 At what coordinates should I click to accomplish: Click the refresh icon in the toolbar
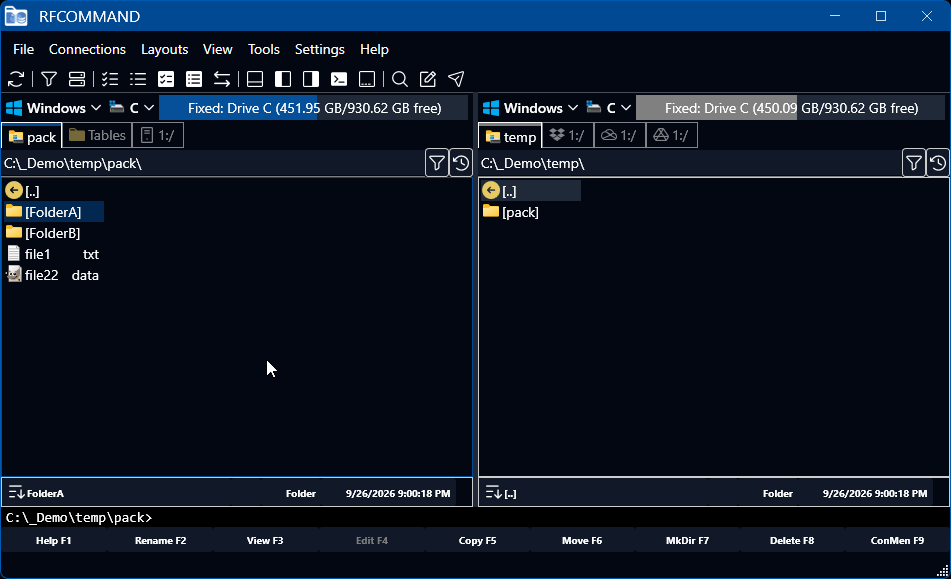(x=16, y=79)
